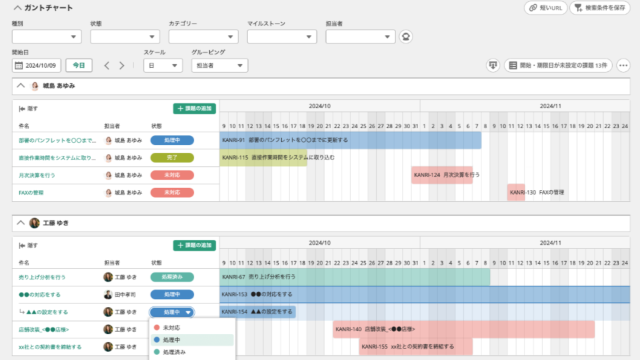Viewport: 640px width, 360px height.
Task: Open the マイルストーン filter dropdown
Action: click(x=282, y=37)
